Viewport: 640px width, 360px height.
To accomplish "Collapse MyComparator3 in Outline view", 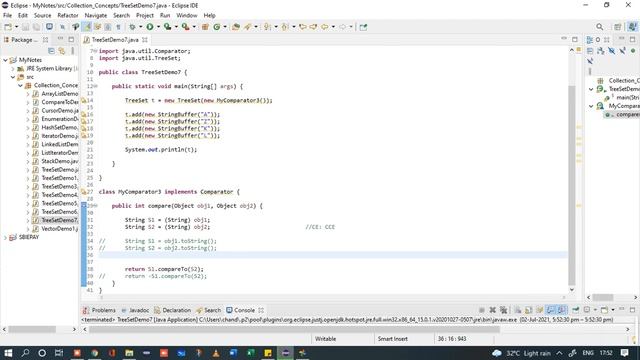I will click(x=591, y=106).
